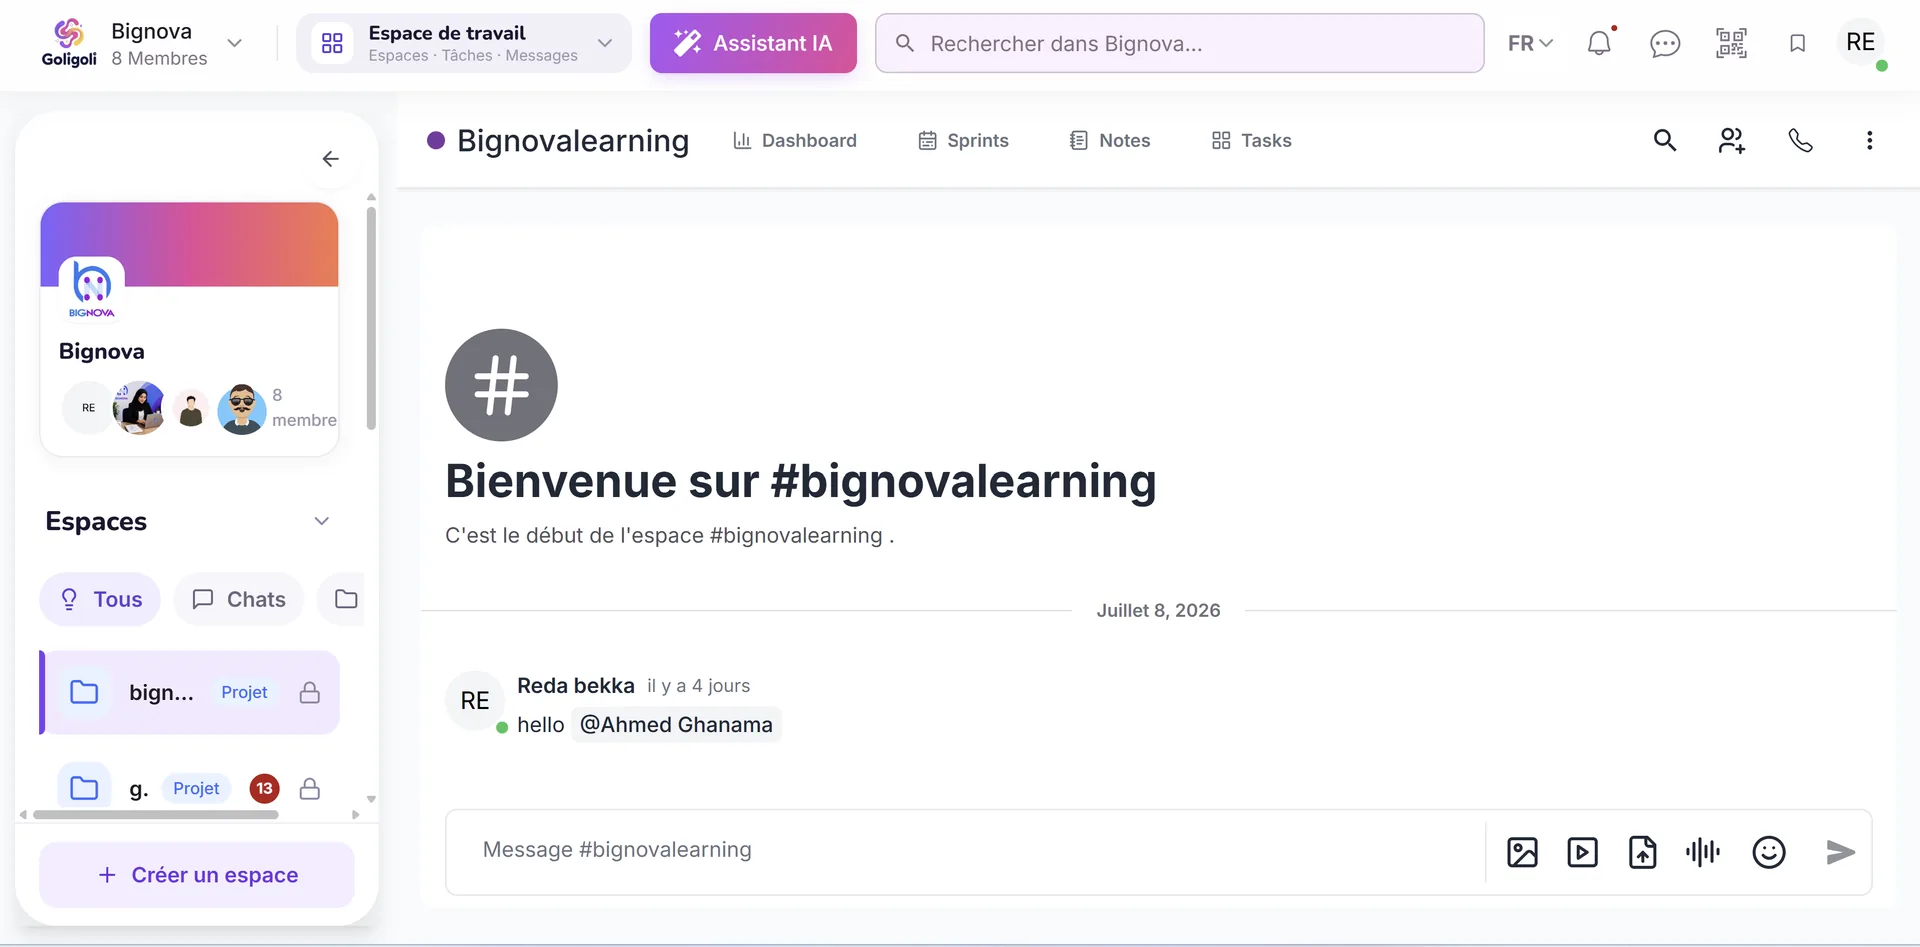
Task: Upload a file with document icon
Action: pyautogui.click(x=1642, y=852)
